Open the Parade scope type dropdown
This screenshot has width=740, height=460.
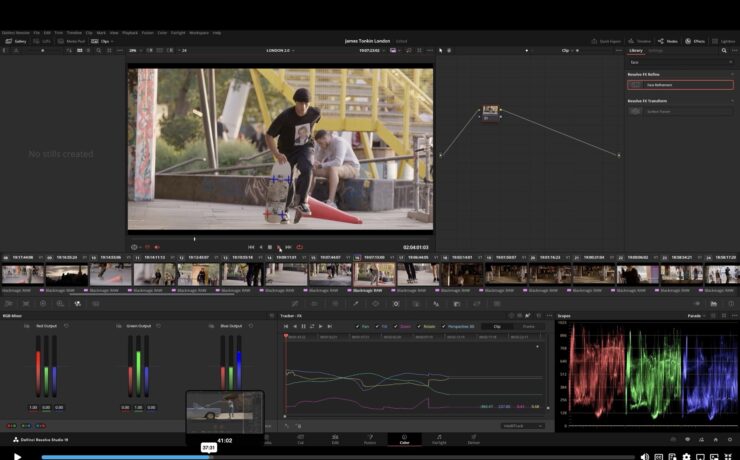point(696,316)
